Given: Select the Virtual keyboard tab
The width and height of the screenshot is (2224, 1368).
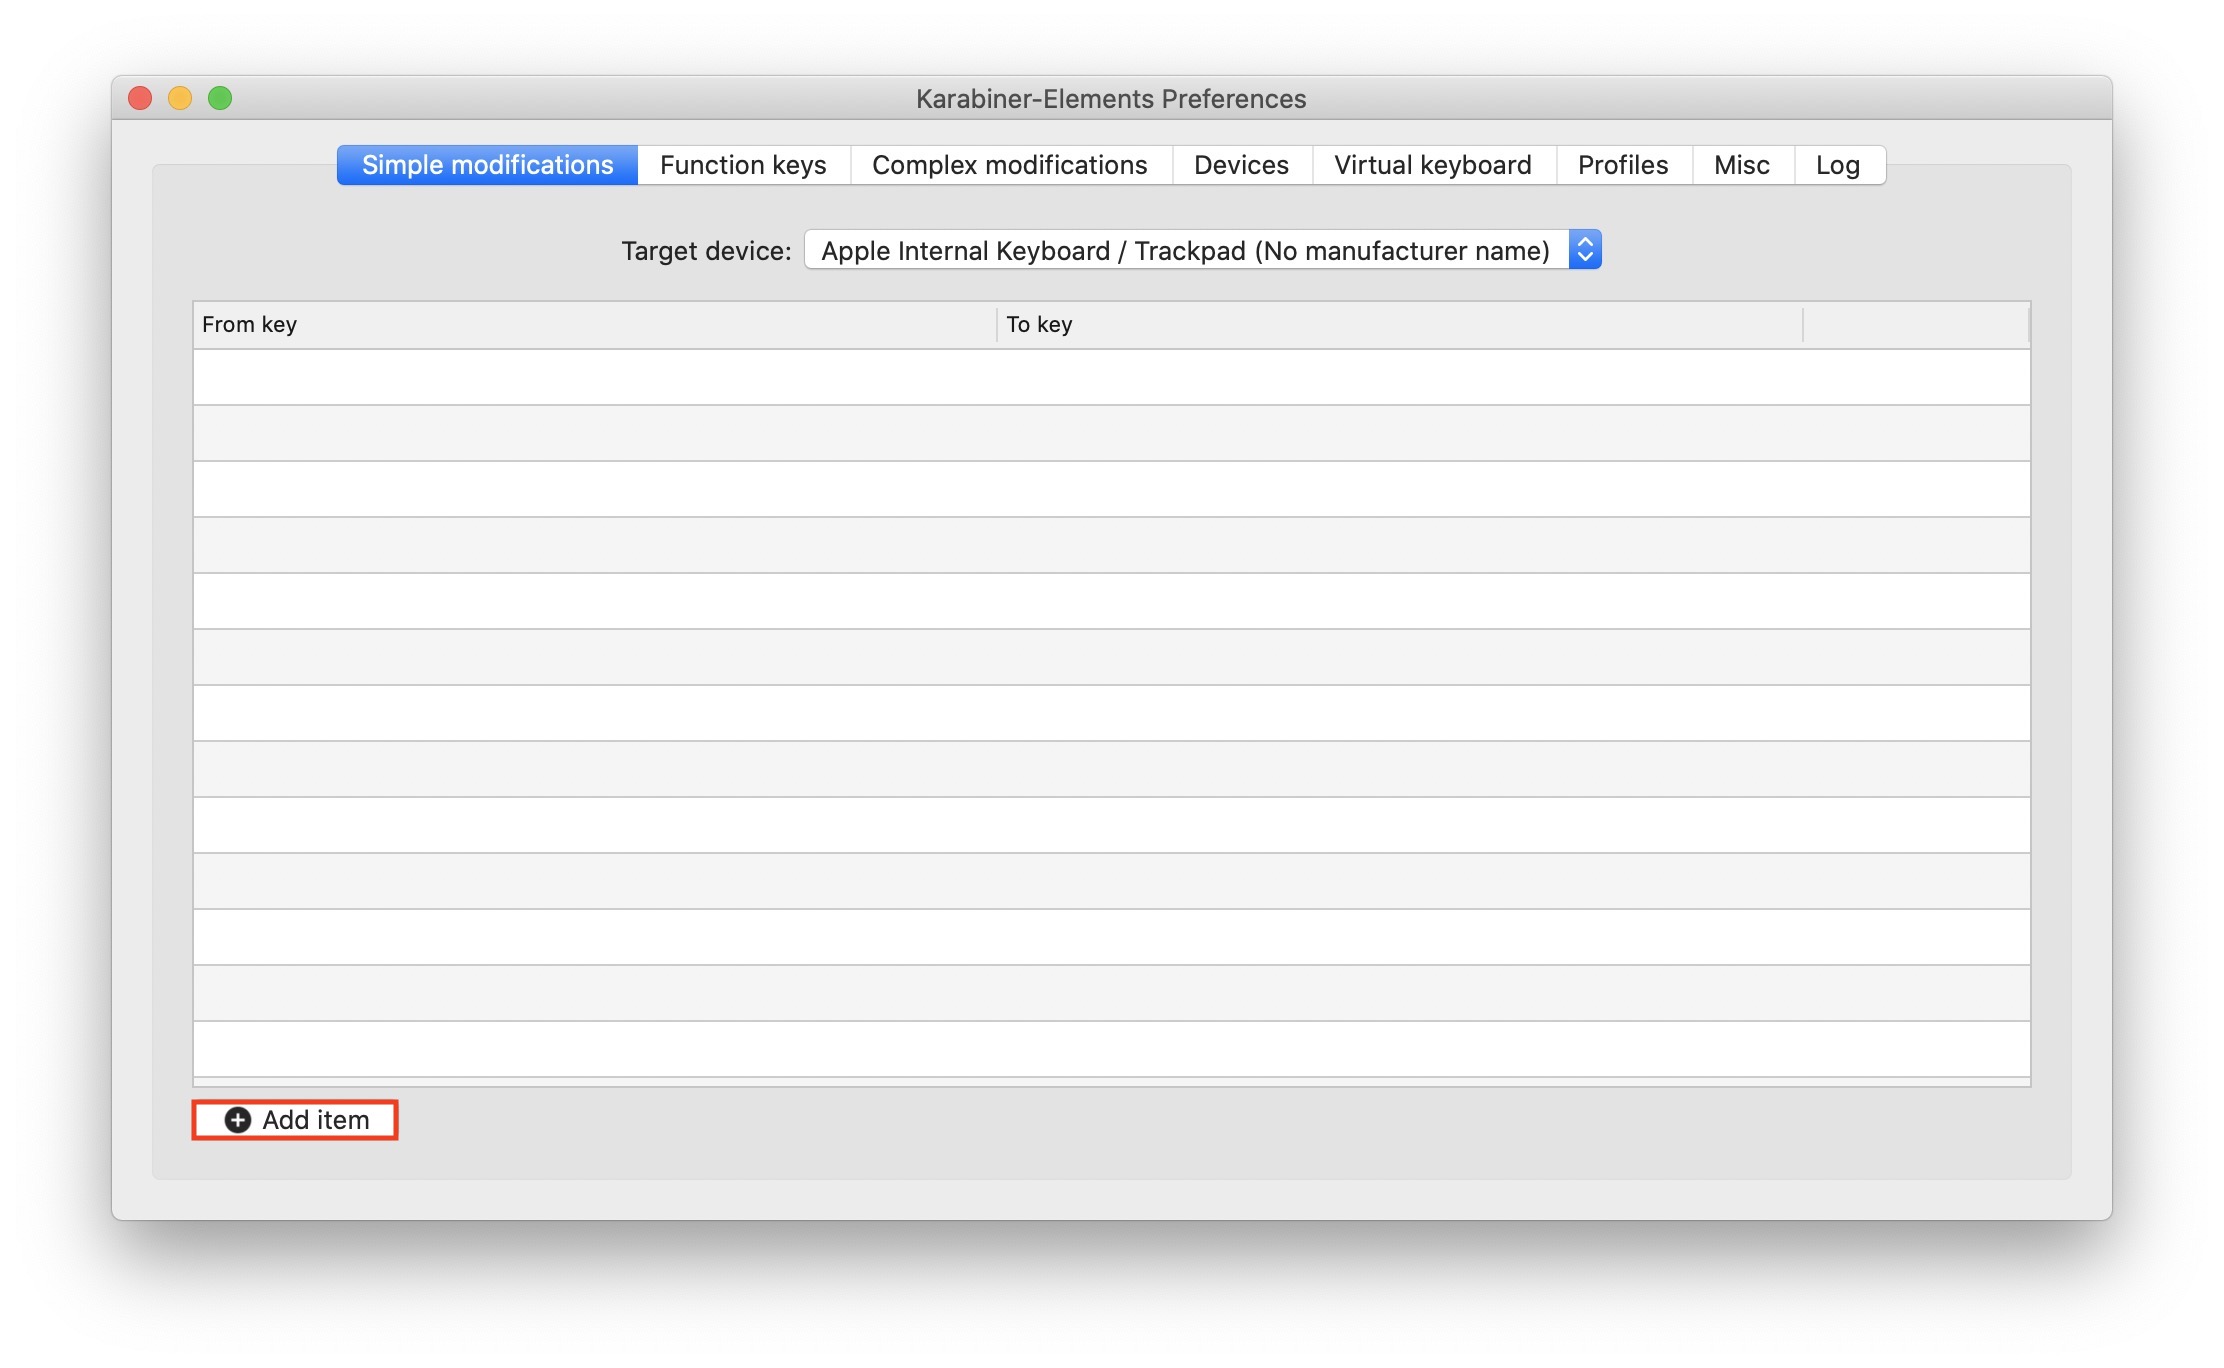Looking at the screenshot, I should coord(1432,165).
